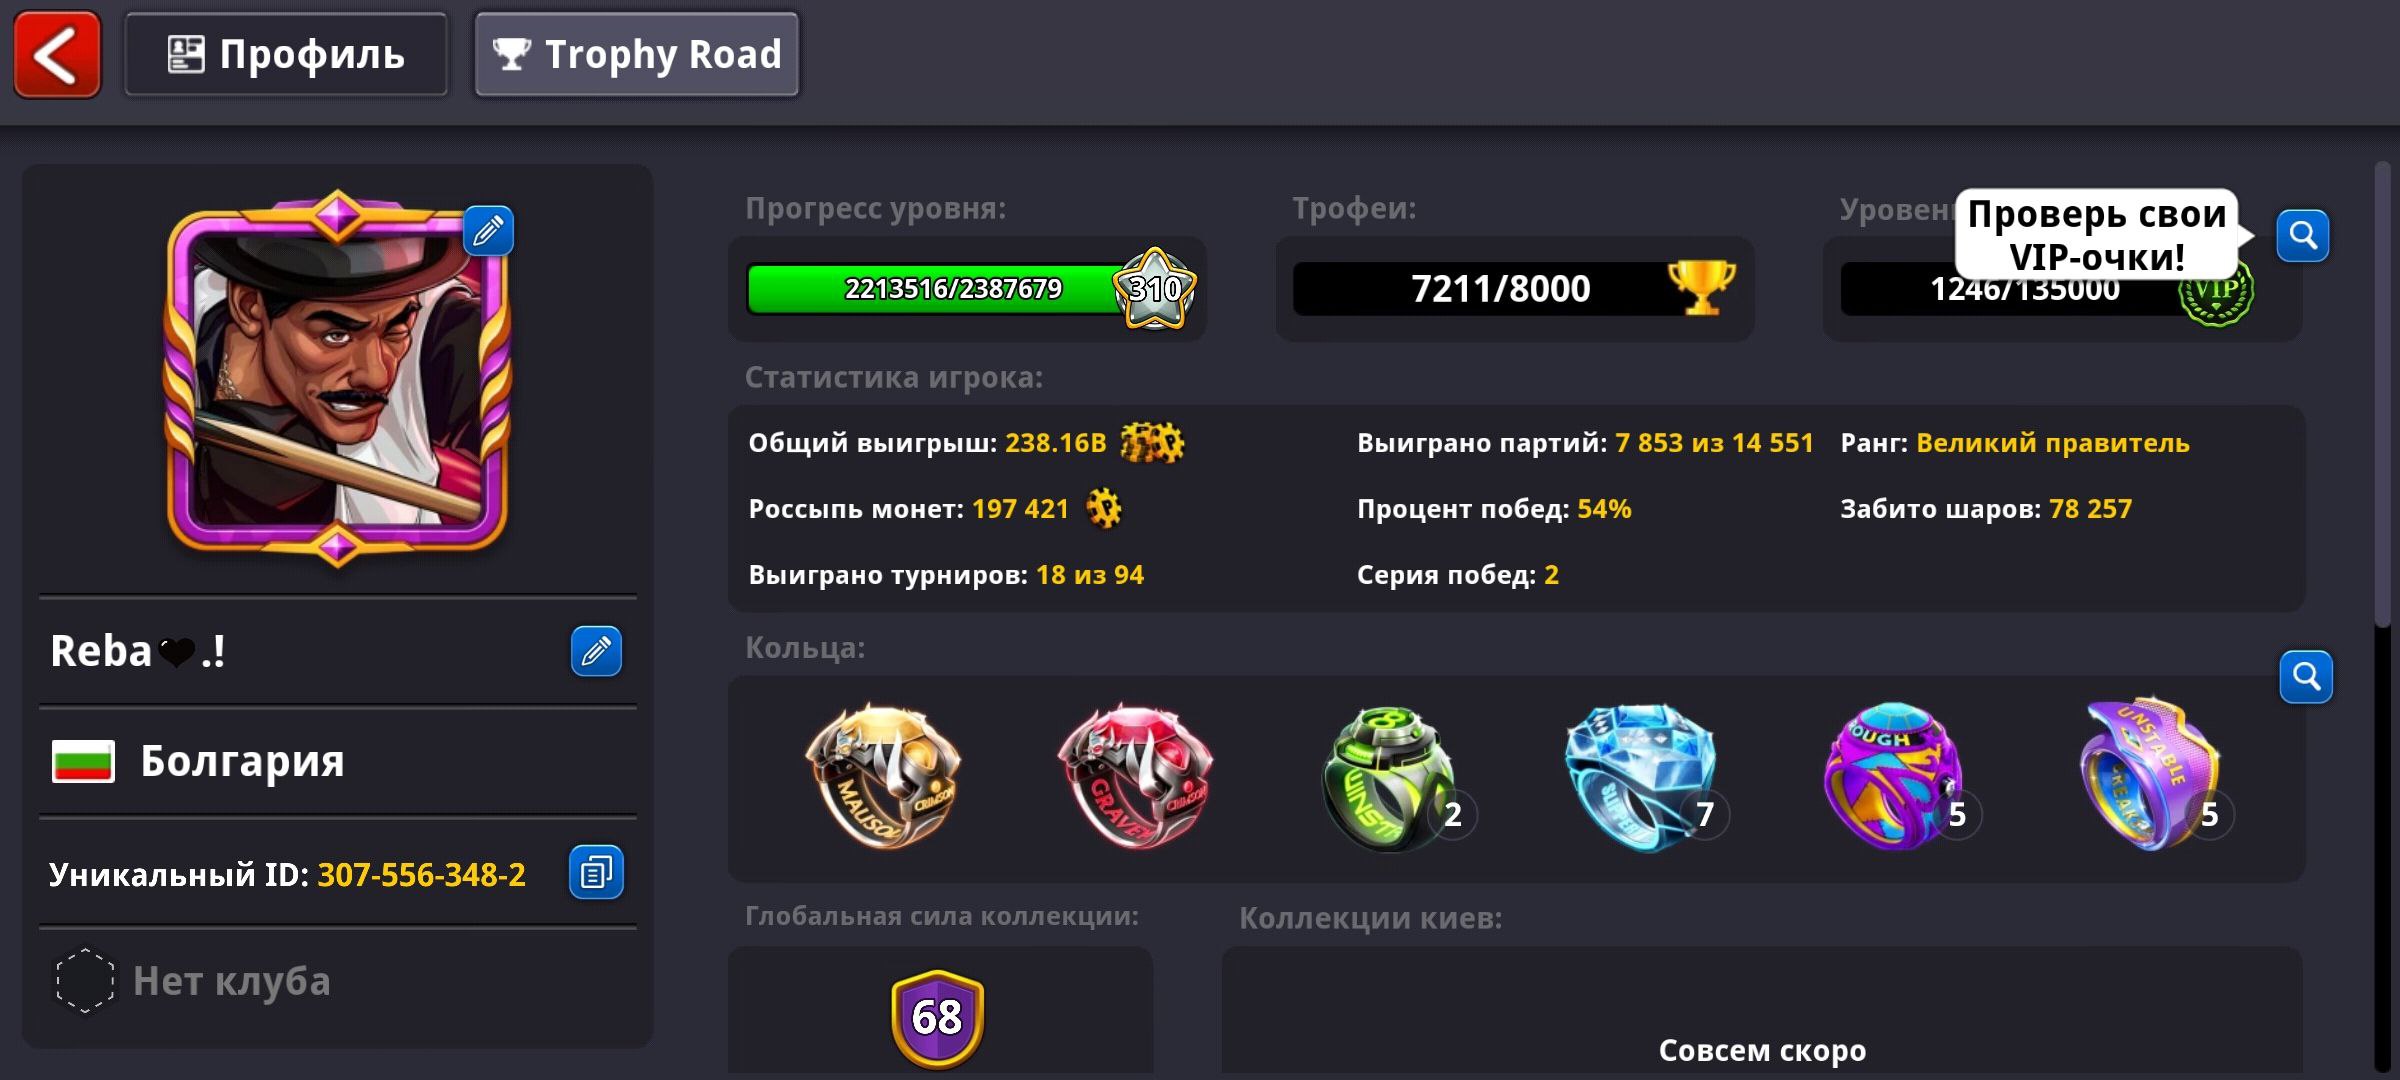The width and height of the screenshot is (2400, 1080).
Task: Switch to the Профиль tab
Action: coord(286,54)
